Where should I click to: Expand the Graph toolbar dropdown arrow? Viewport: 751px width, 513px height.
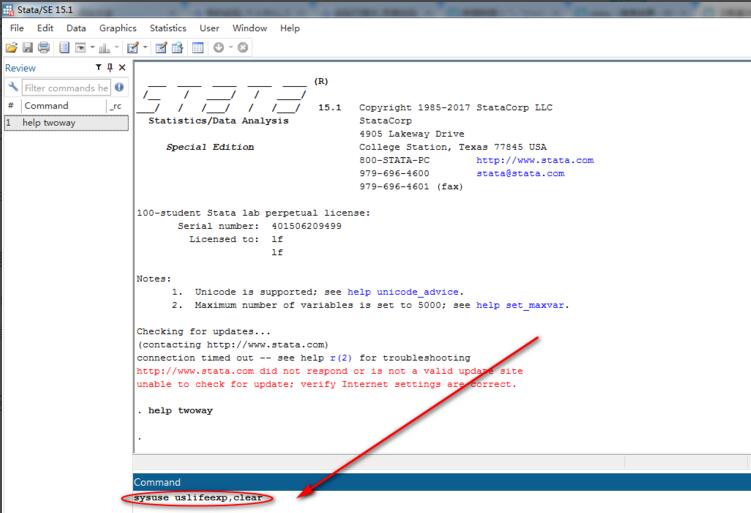pos(116,47)
